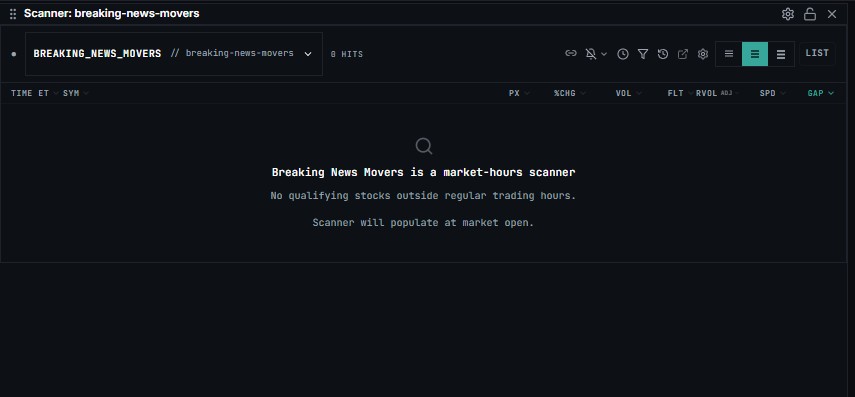
Task: Close the breaking-news-movers scanner widget
Action: 832,14
